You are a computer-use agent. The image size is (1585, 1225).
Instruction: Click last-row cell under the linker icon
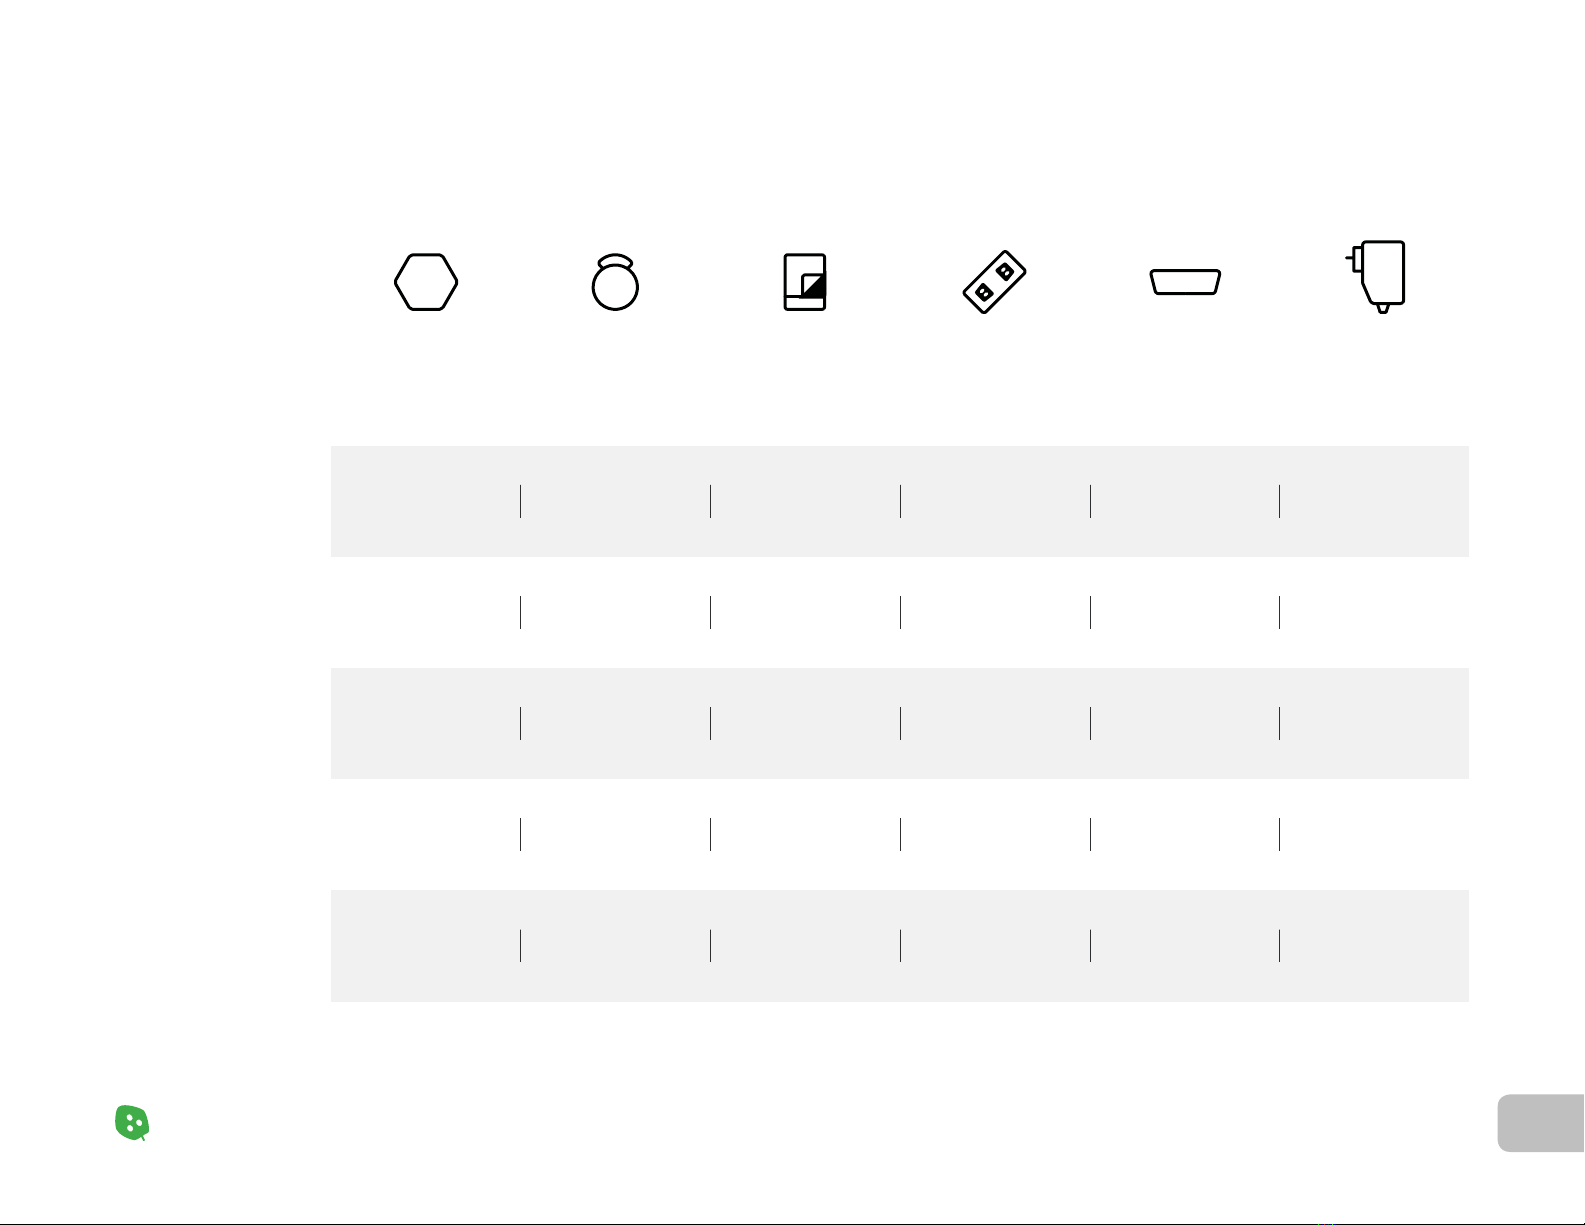coord(995,946)
